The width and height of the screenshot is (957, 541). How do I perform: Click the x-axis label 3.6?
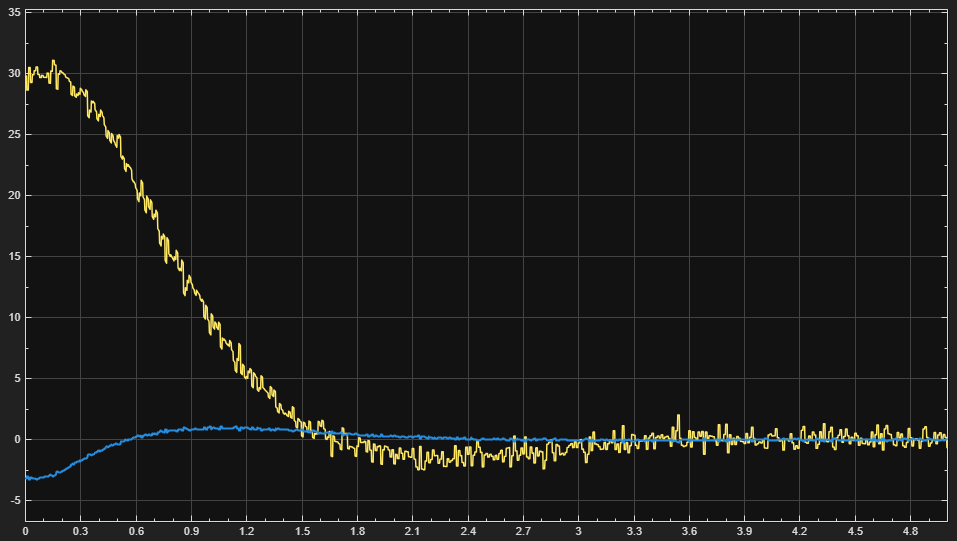690,531
